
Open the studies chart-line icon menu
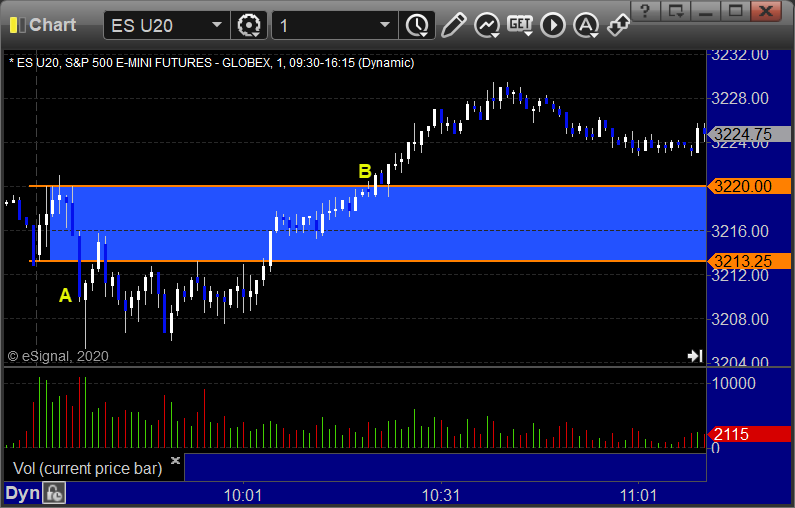487,25
